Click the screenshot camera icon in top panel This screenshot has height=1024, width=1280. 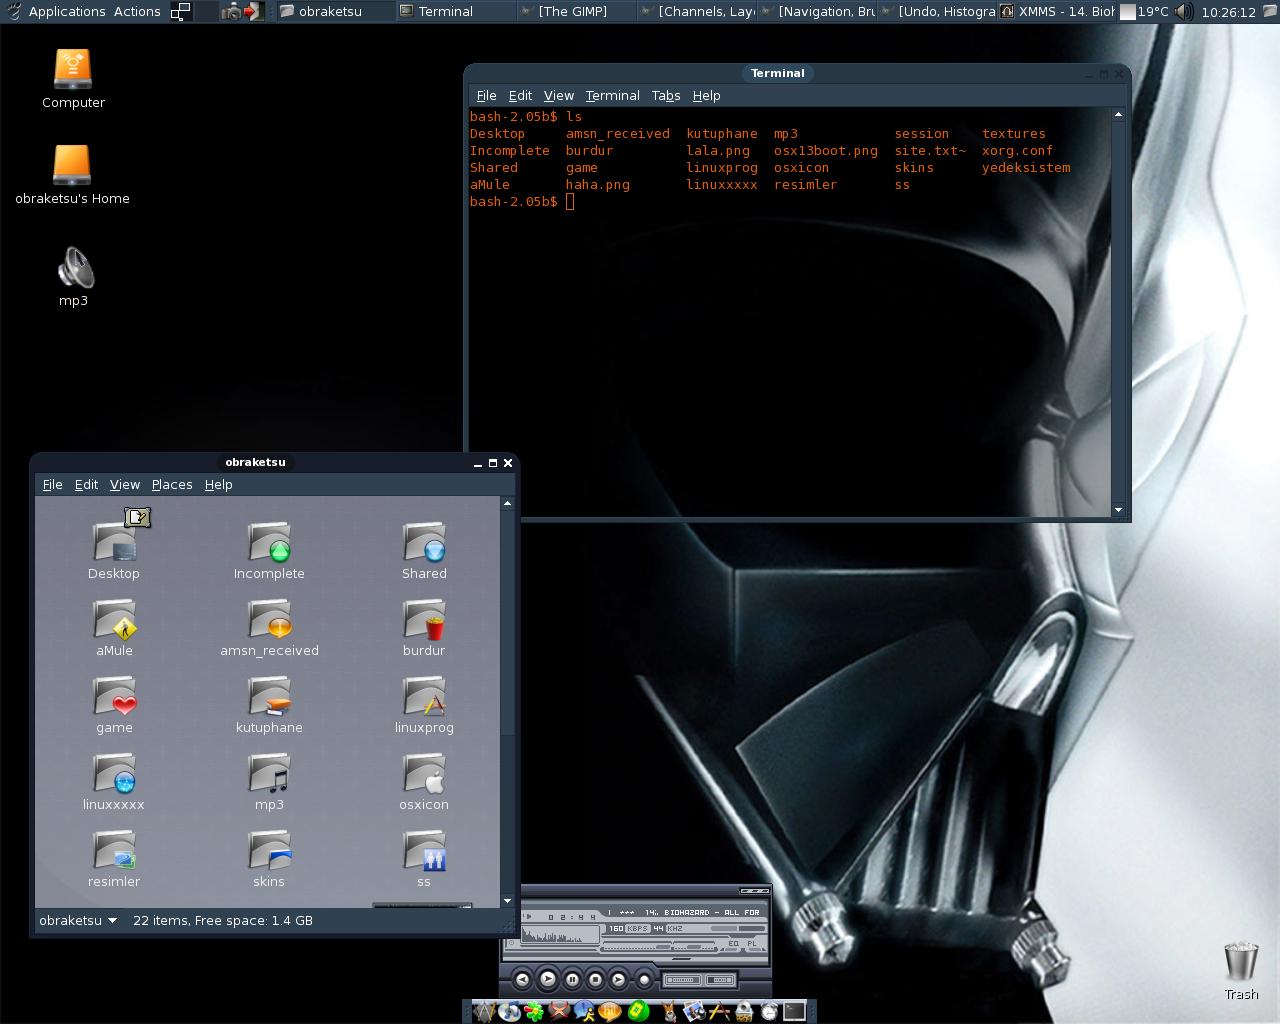231,12
